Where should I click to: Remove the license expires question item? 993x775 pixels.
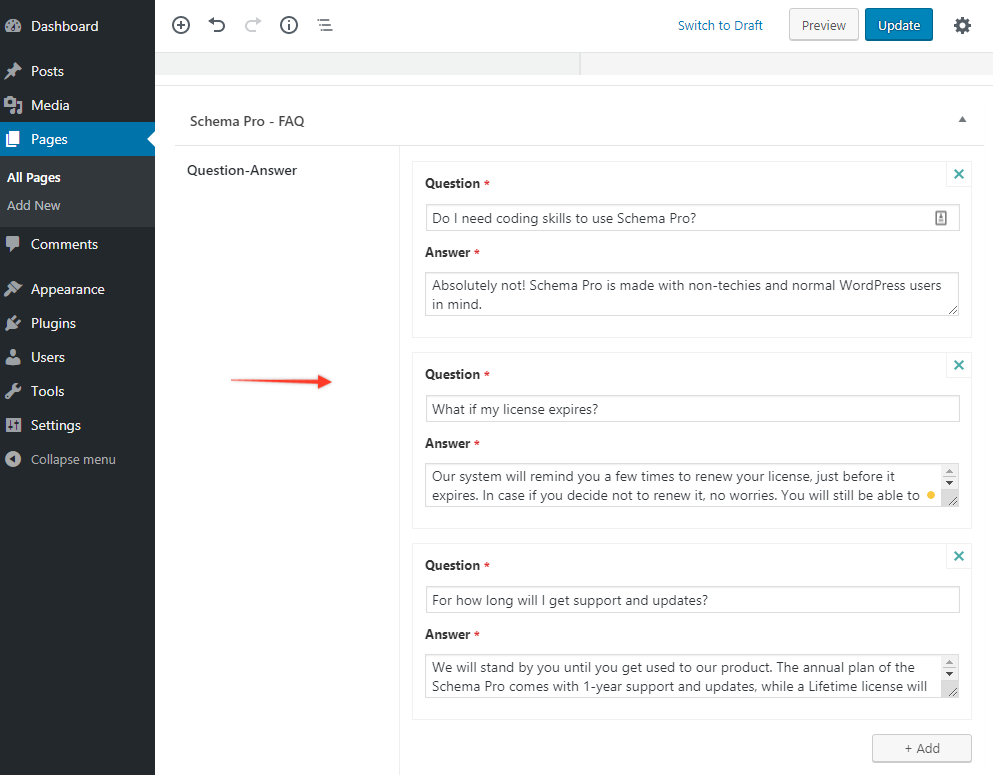[959, 366]
